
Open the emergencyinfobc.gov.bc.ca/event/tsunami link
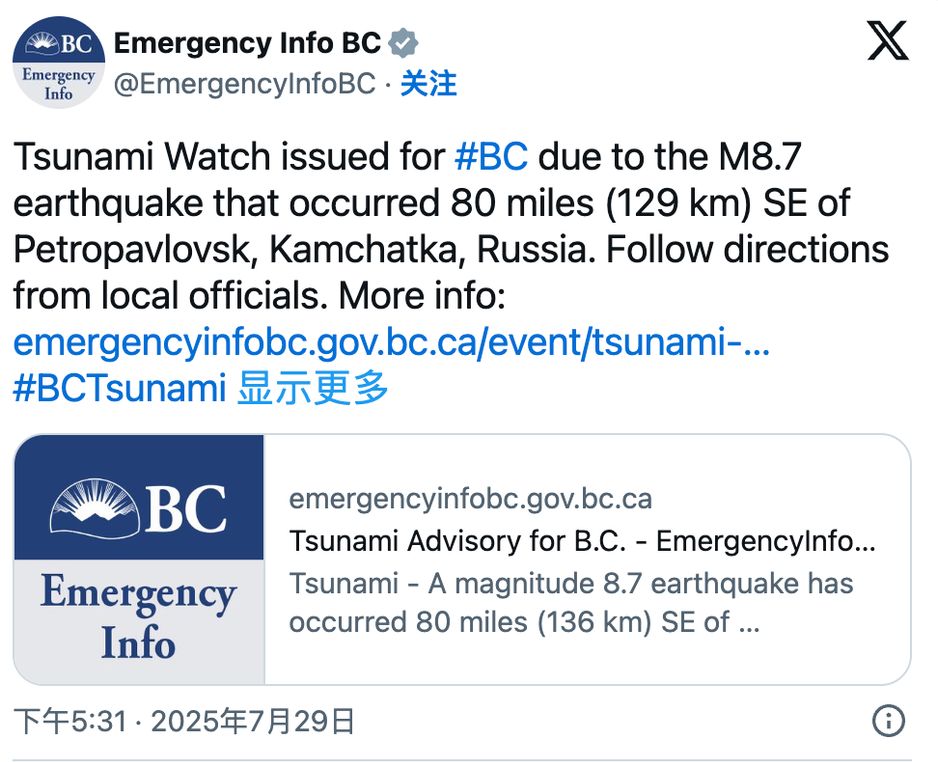[391, 342]
